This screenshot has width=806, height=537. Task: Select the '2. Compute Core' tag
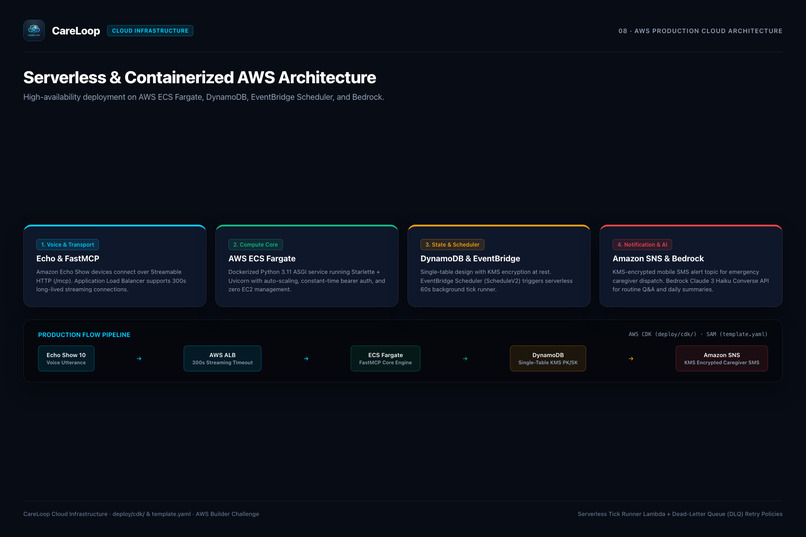[x=255, y=245]
